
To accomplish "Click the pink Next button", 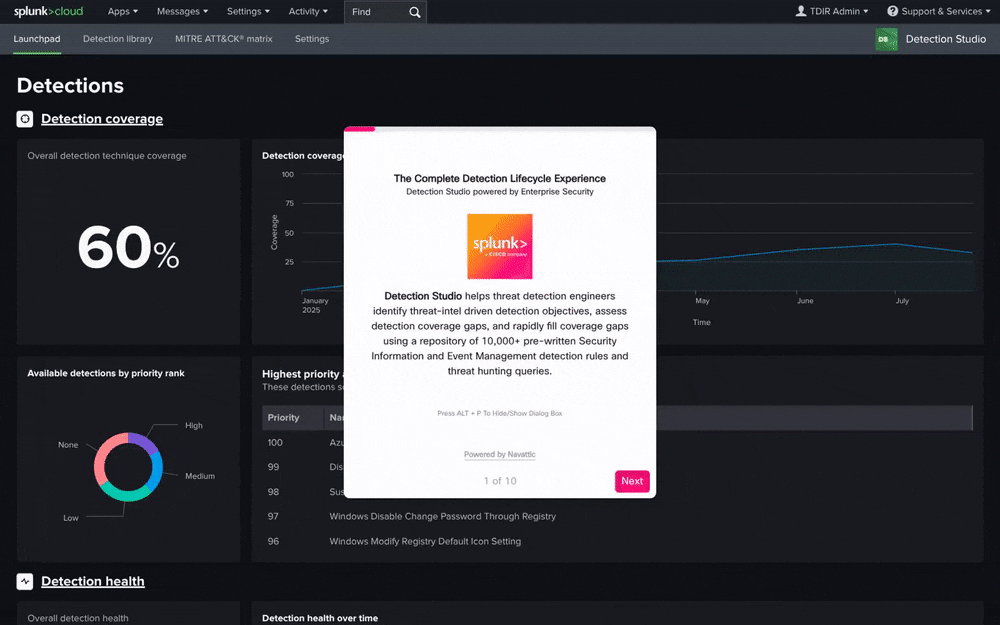I will [632, 481].
